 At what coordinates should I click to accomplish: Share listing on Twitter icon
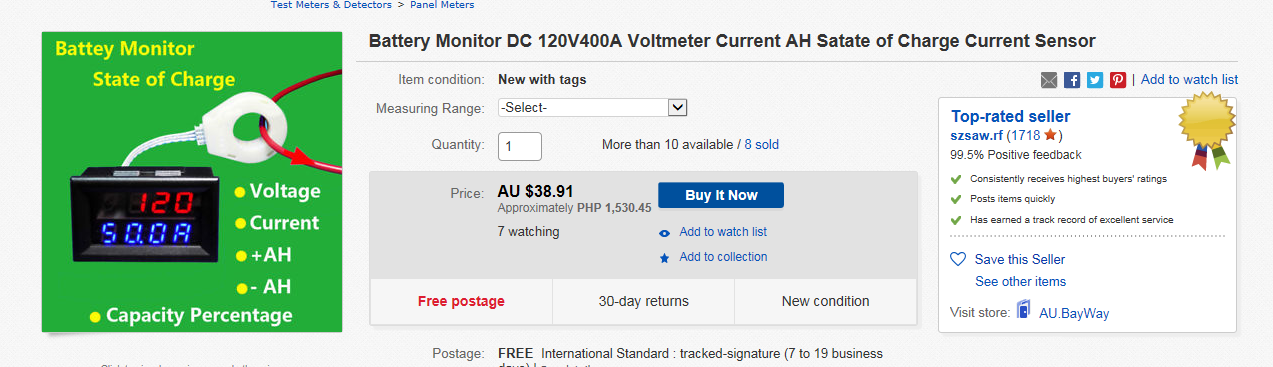tap(1095, 80)
